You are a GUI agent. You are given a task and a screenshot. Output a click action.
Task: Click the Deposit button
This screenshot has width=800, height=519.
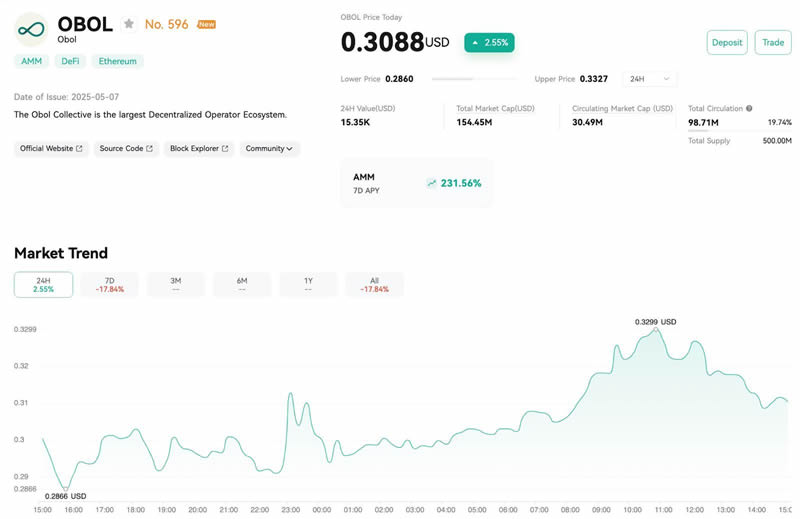point(727,42)
